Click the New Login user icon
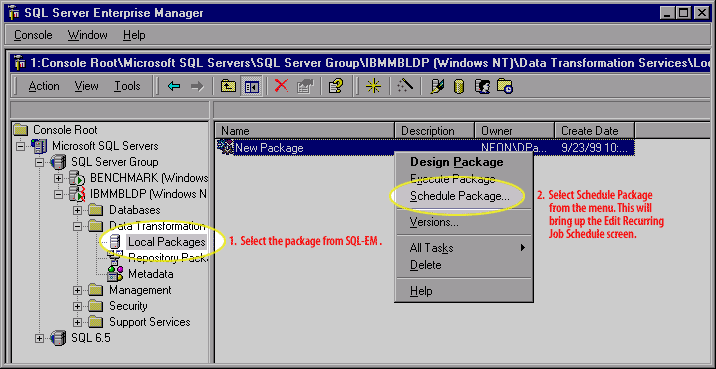716x369 pixels. pyautogui.click(x=483, y=86)
